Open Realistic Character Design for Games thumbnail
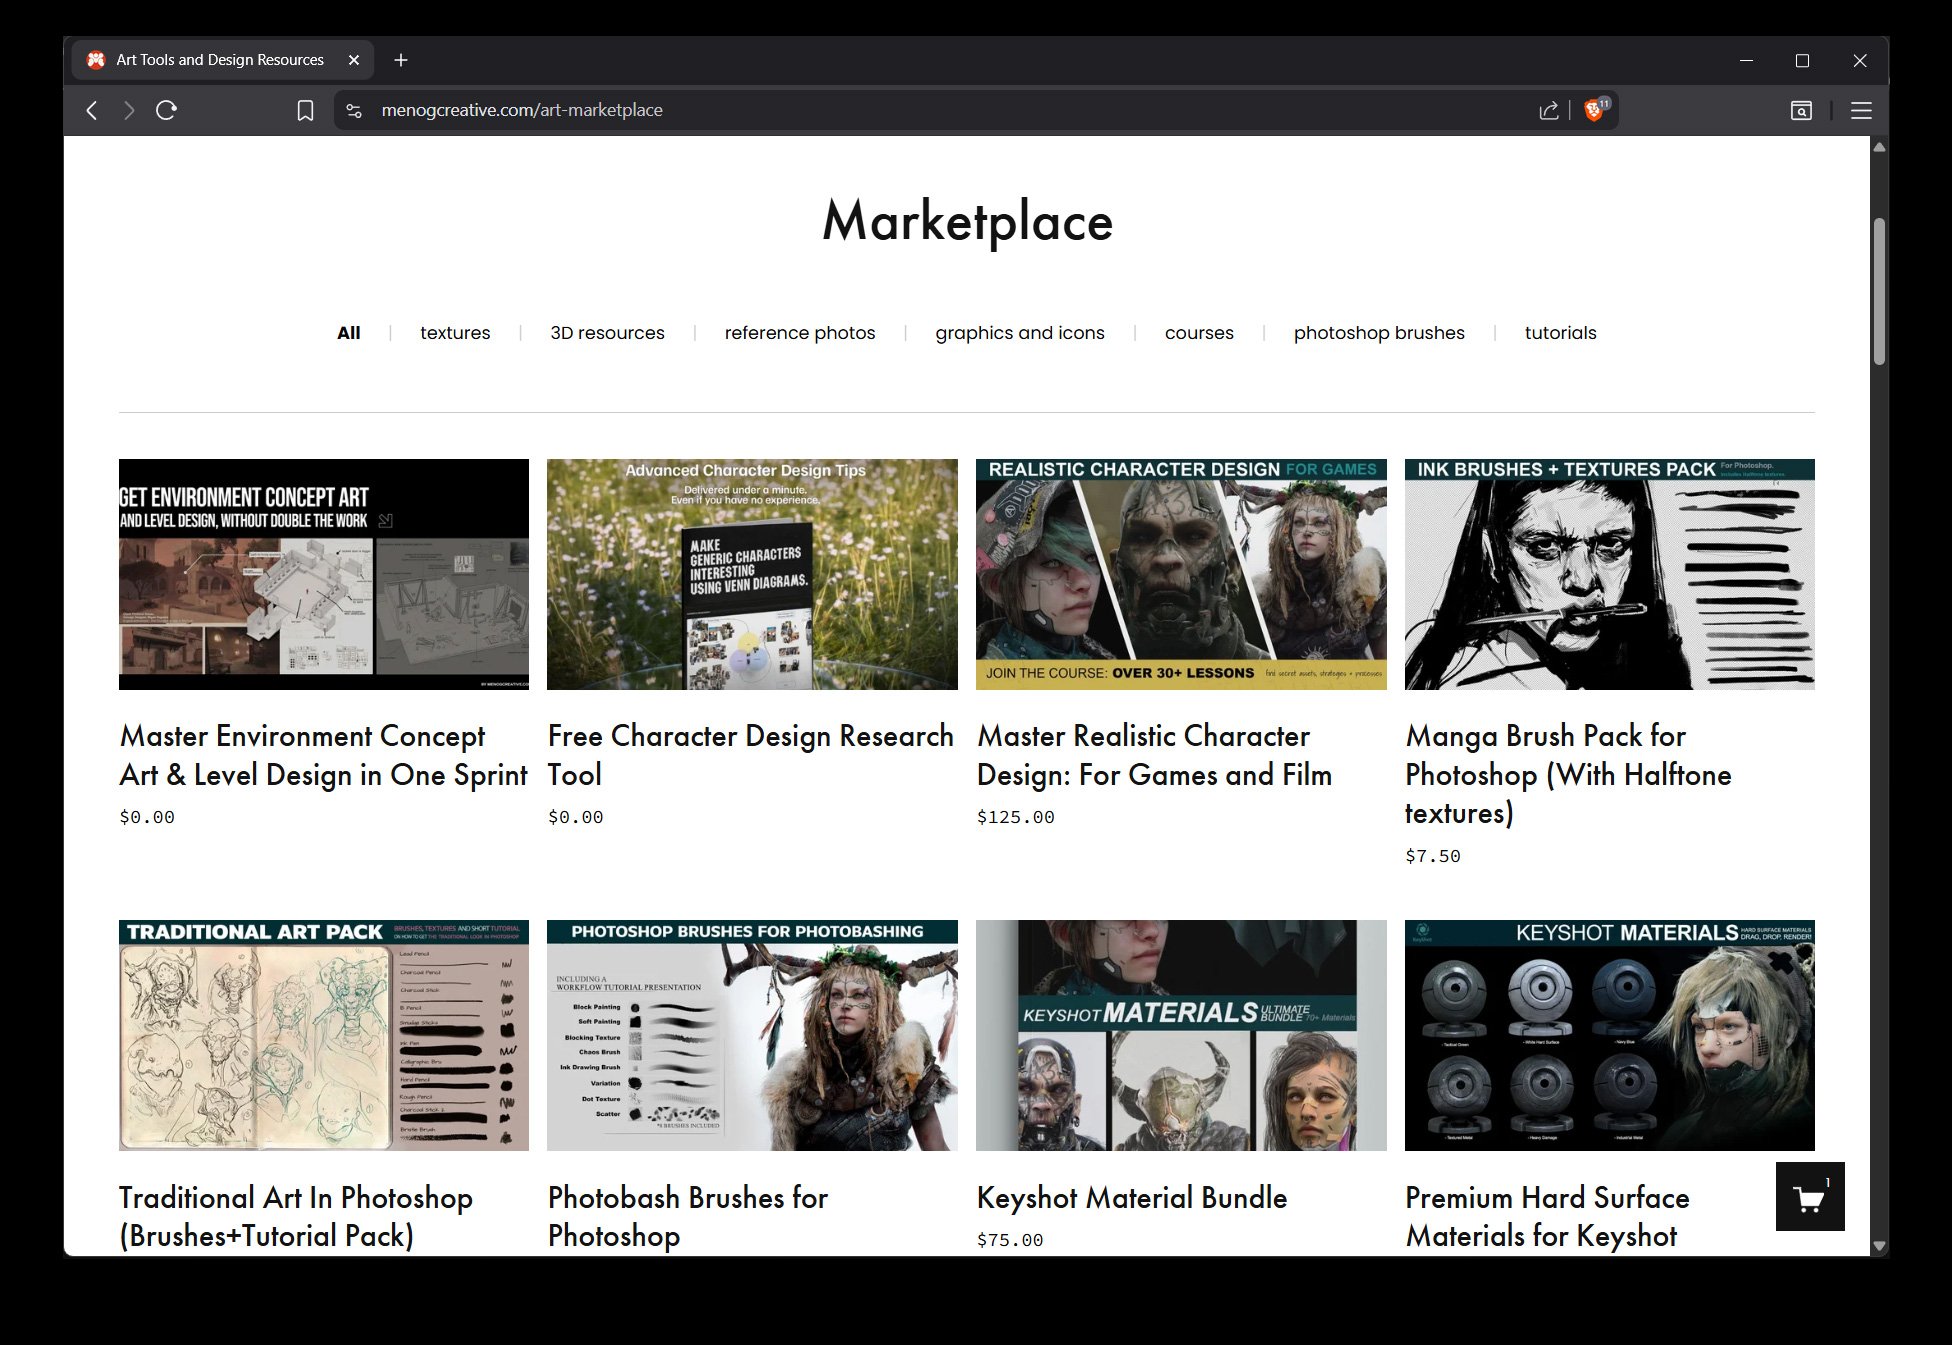The width and height of the screenshot is (1952, 1345). pos(1181,574)
